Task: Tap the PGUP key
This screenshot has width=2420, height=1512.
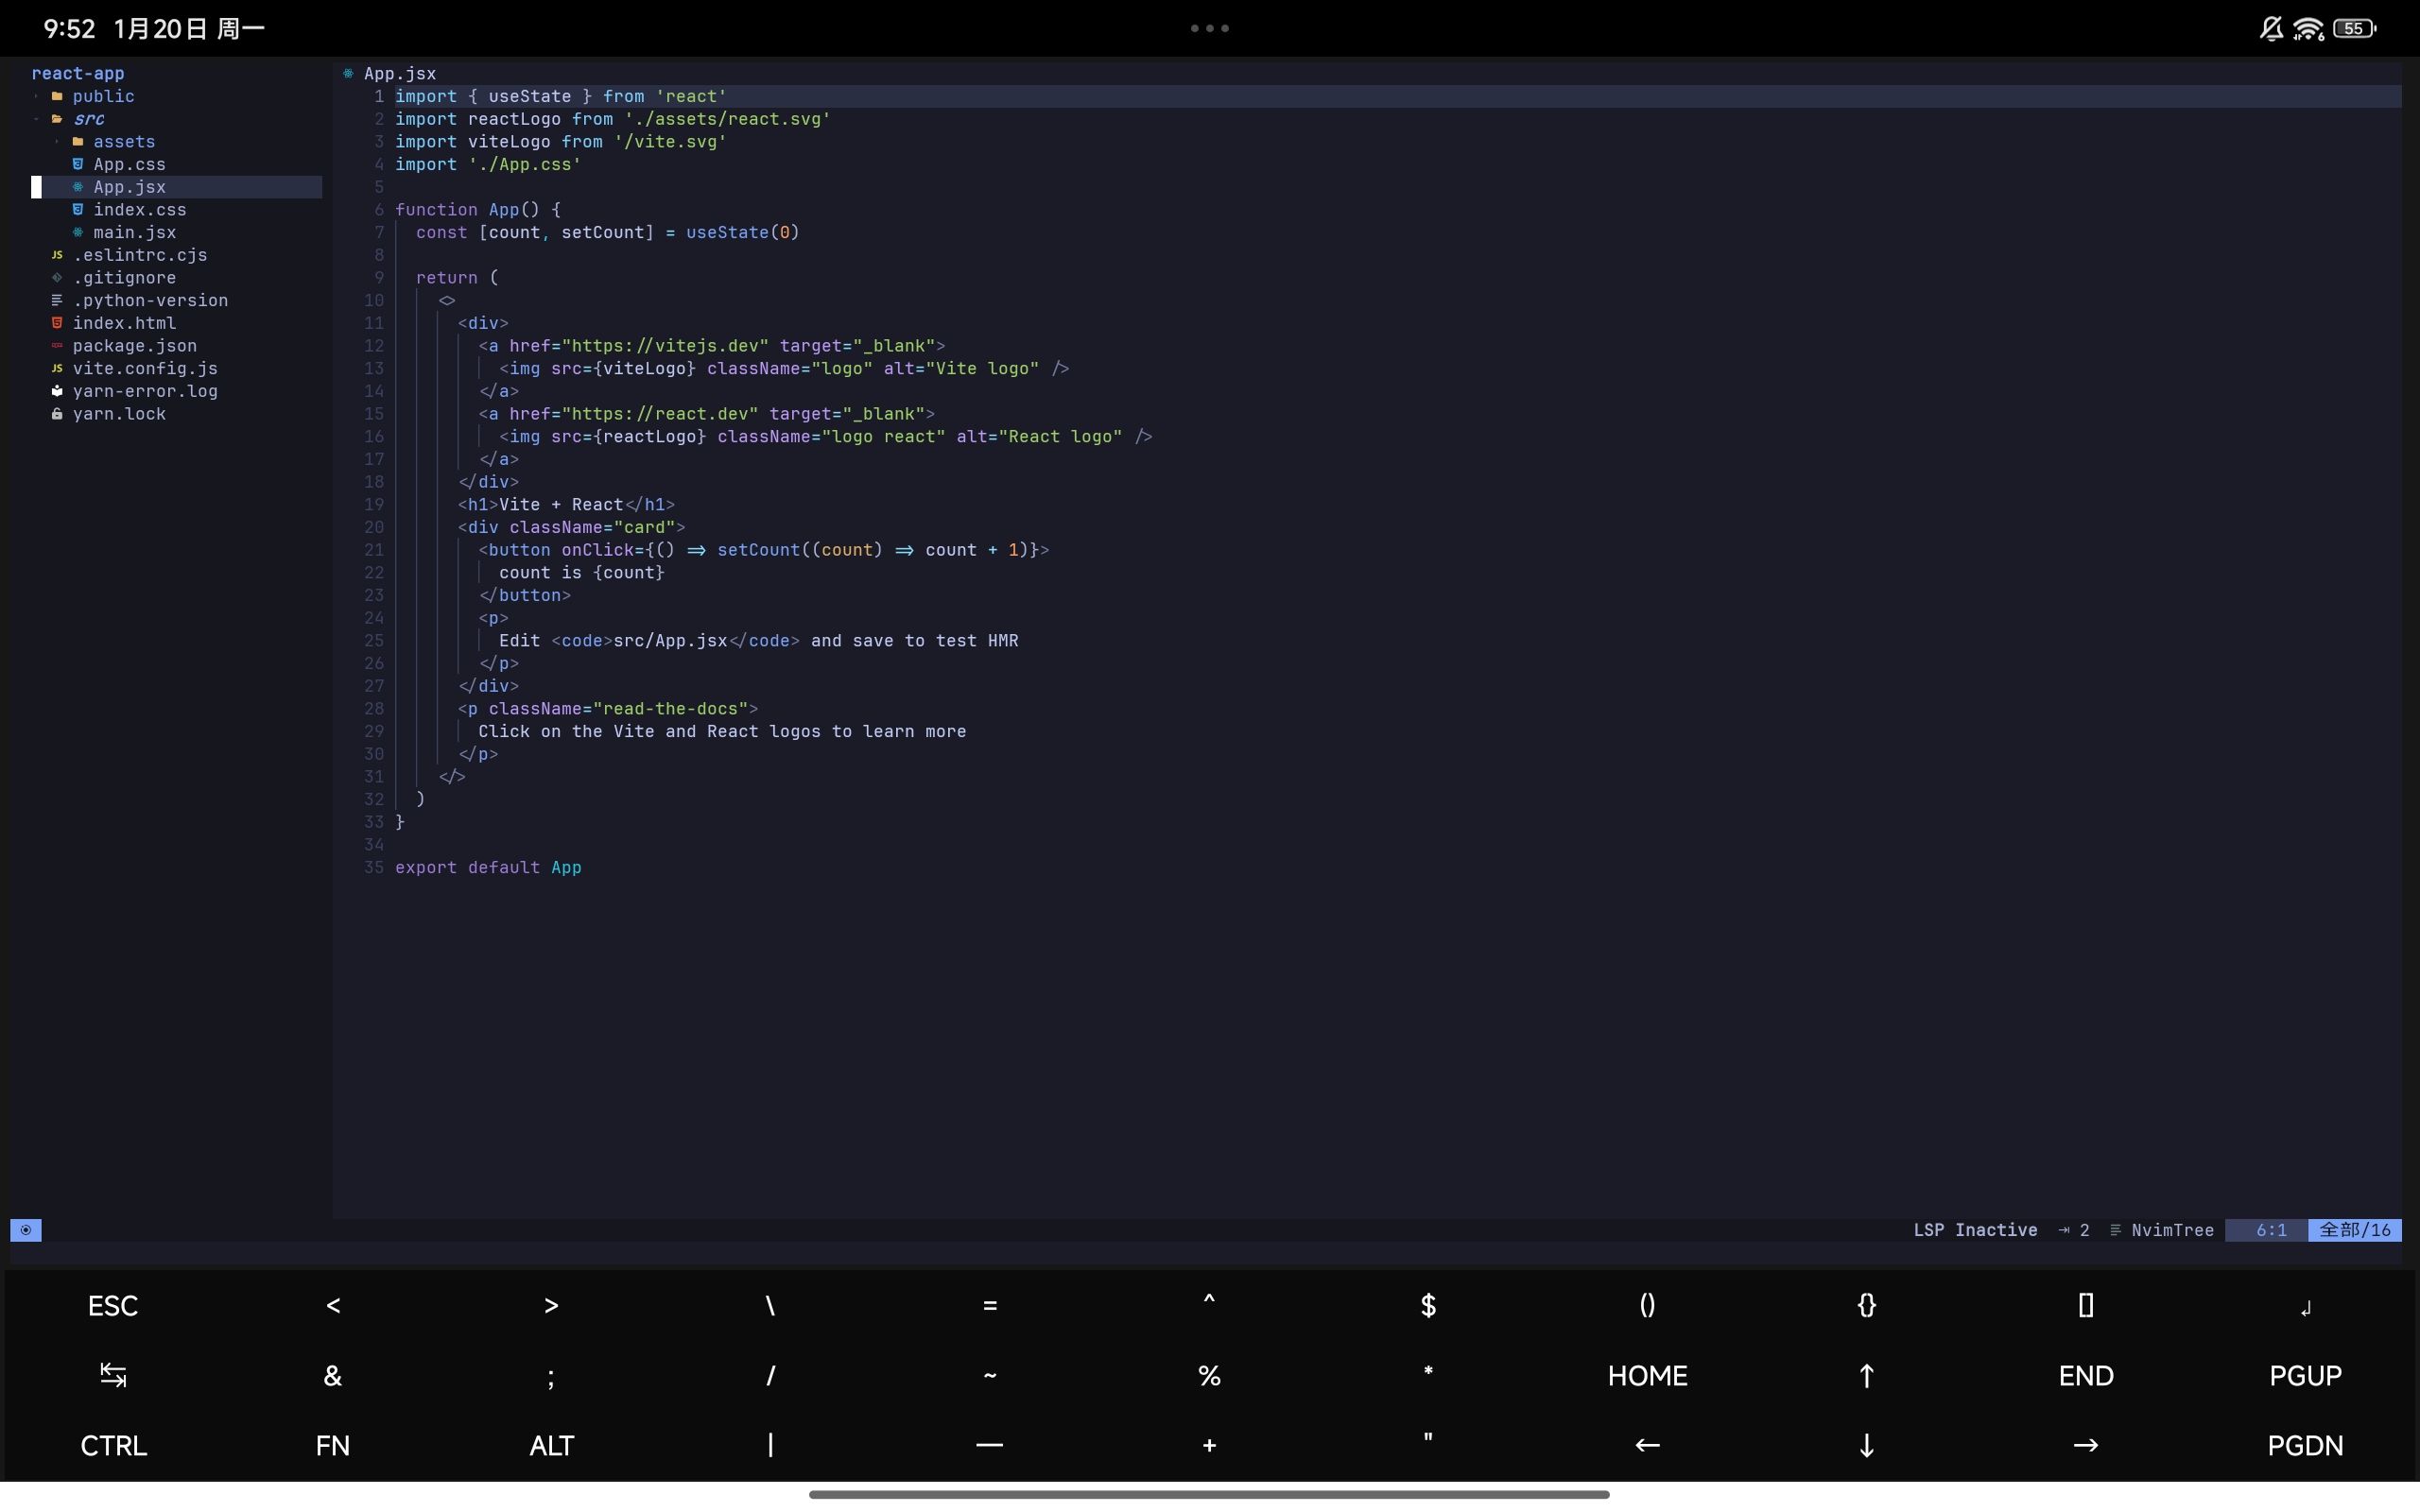Action: (2305, 1375)
